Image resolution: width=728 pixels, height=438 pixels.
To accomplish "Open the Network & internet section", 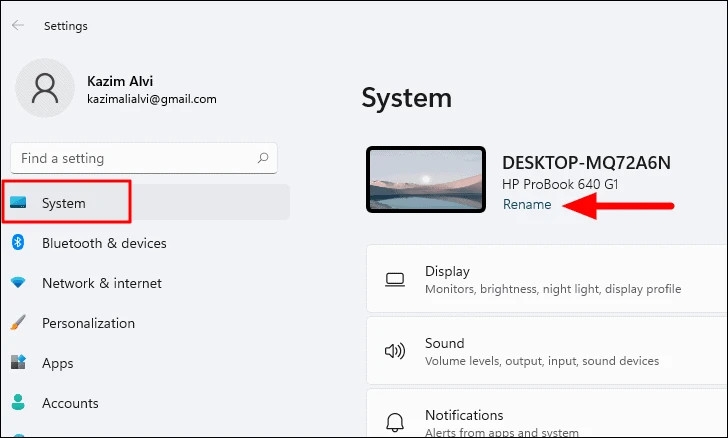I will click(102, 283).
